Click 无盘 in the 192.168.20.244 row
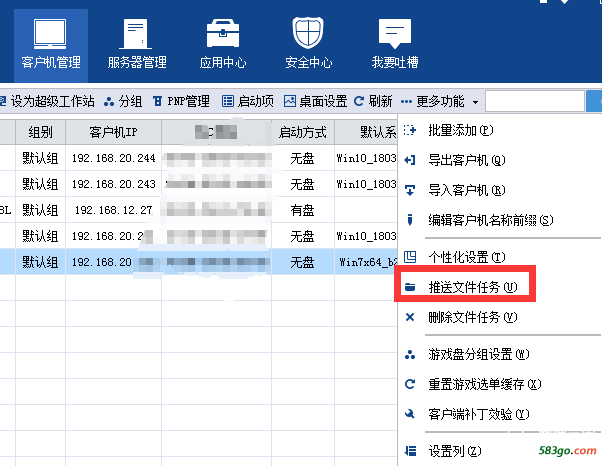602x466 pixels. point(303,158)
